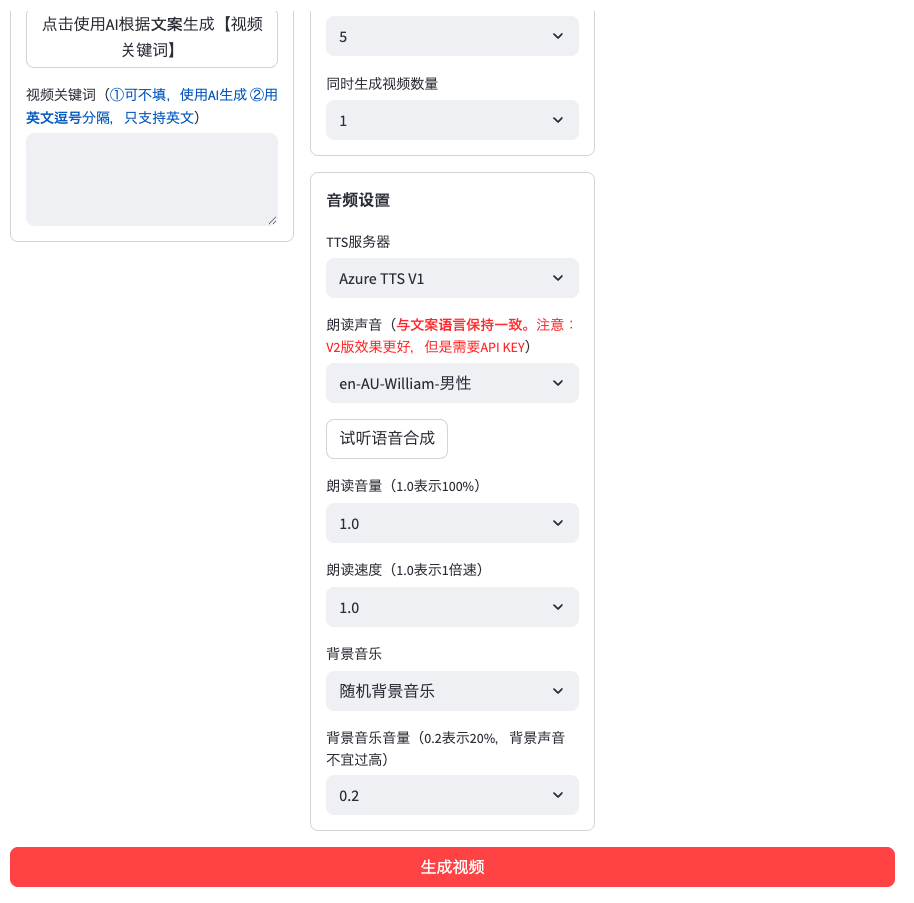The image size is (914, 903).
Task: Click the chevron beside the value 5
Action: pyautogui.click(x=558, y=36)
